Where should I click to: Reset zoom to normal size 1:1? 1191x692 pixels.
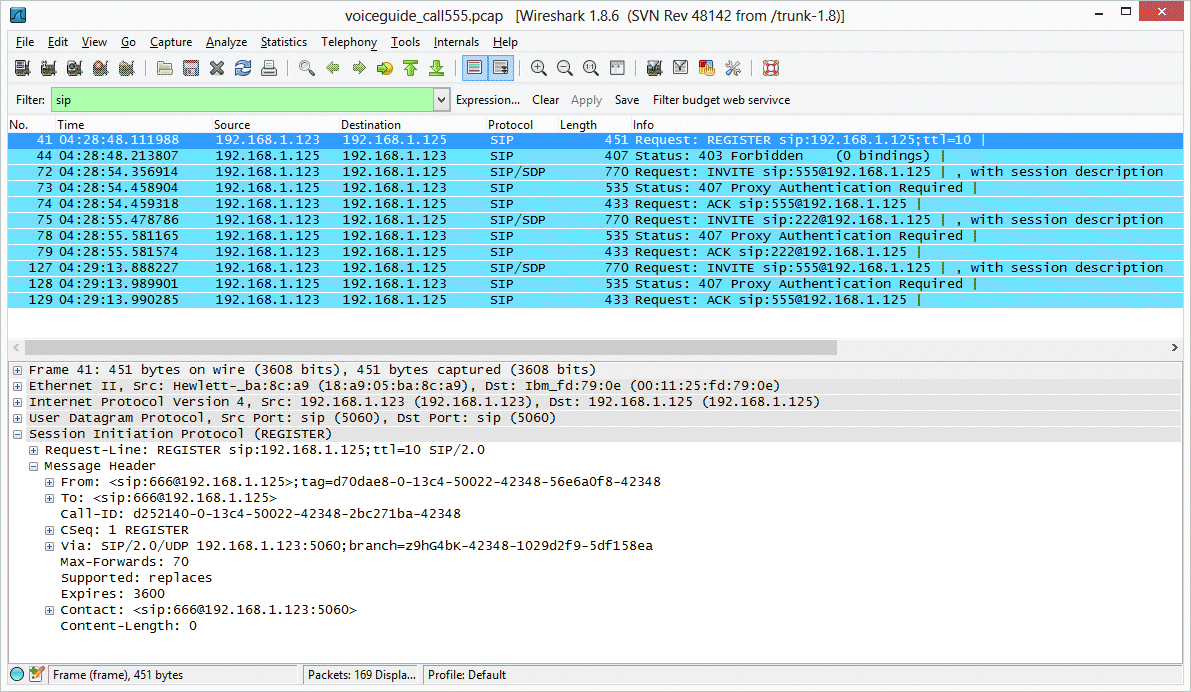[591, 68]
